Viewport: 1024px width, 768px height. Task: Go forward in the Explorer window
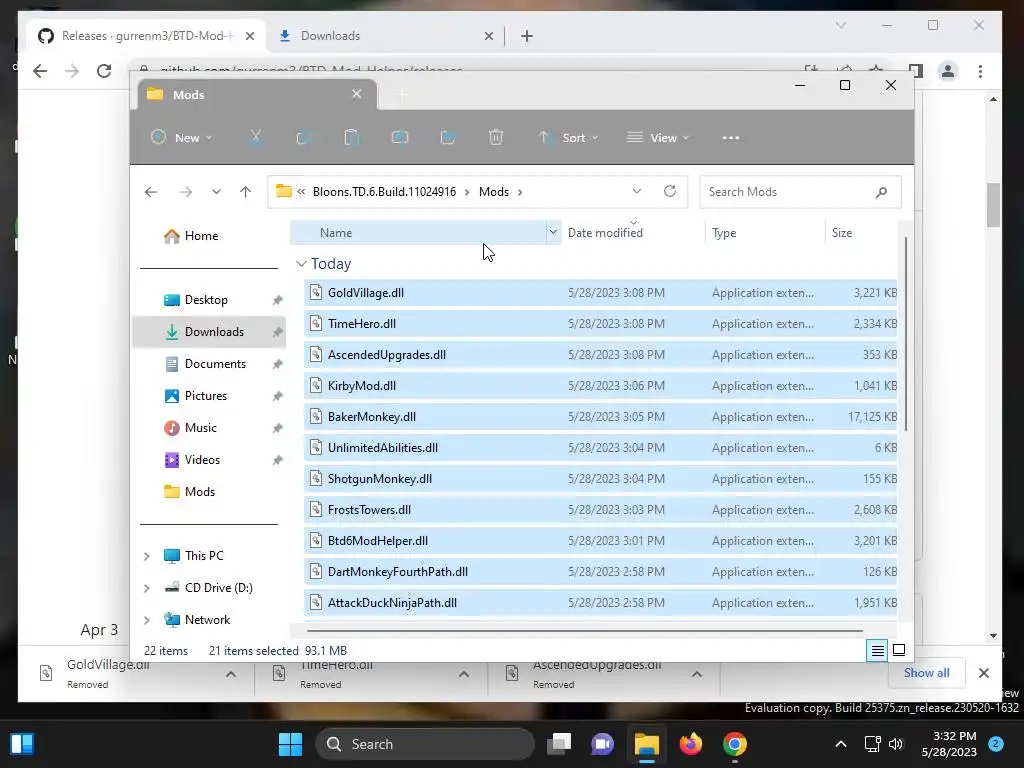tap(185, 192)
